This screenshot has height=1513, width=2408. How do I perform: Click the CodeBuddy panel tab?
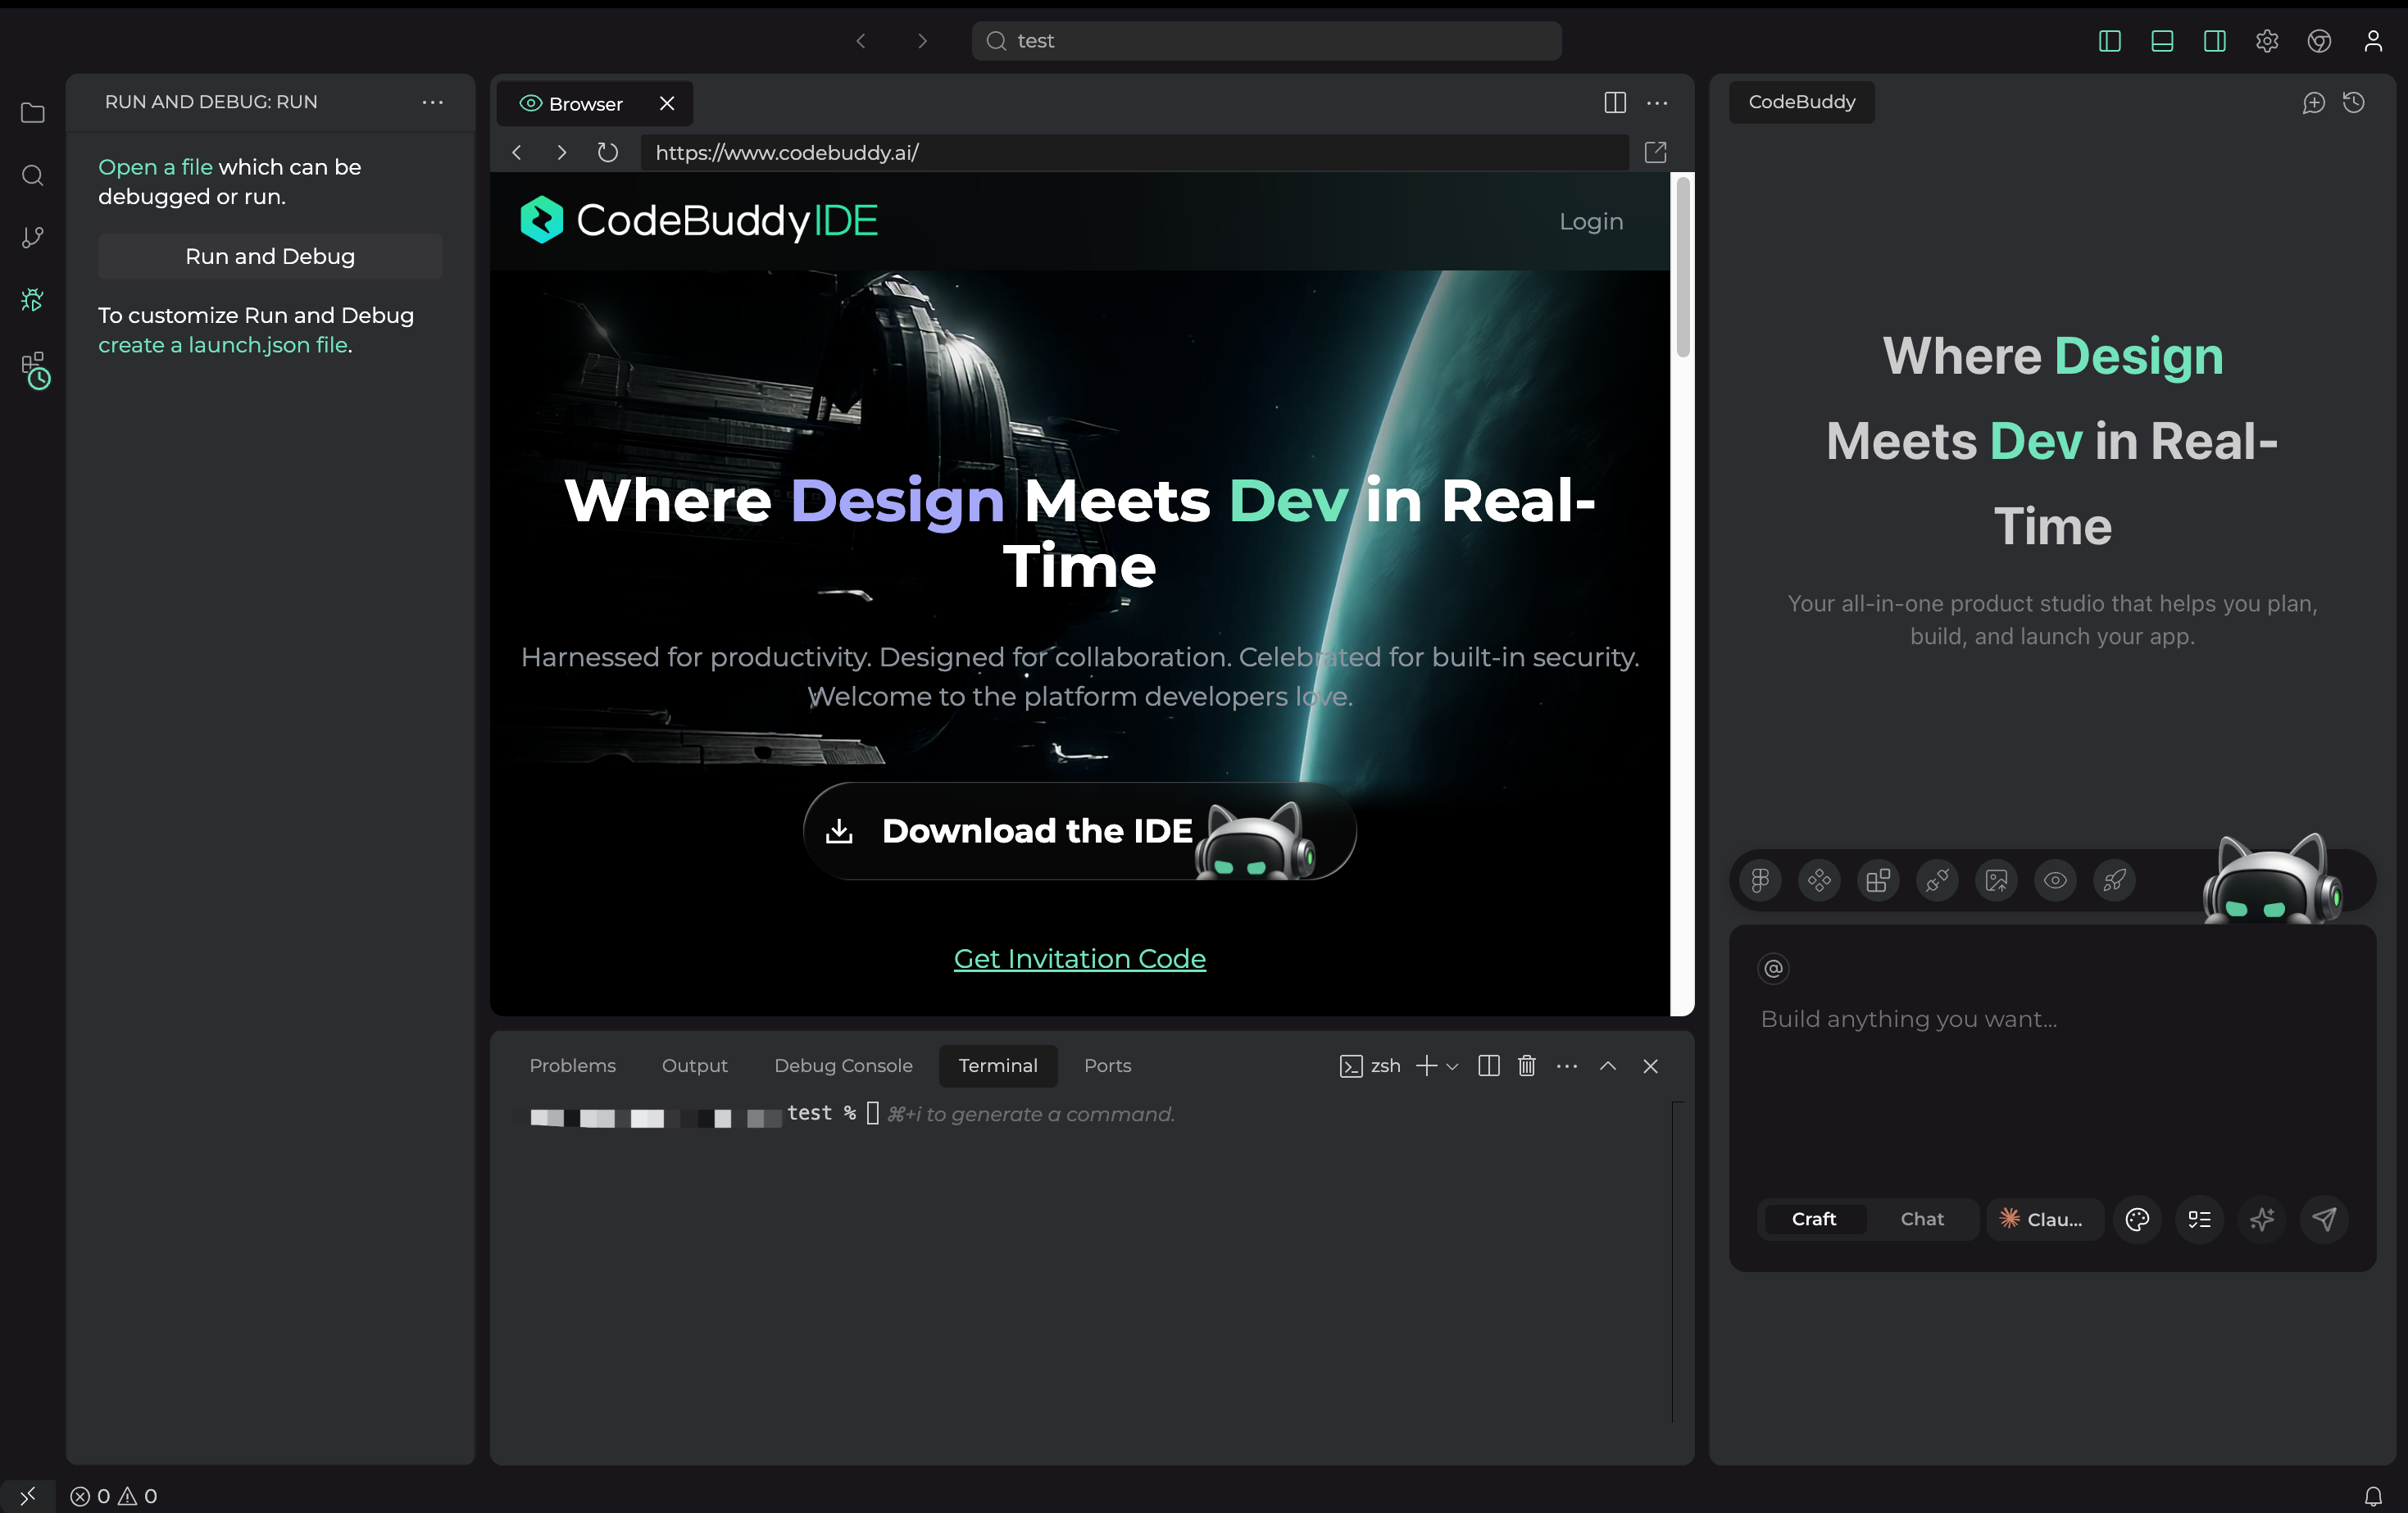pos(1801,102)
